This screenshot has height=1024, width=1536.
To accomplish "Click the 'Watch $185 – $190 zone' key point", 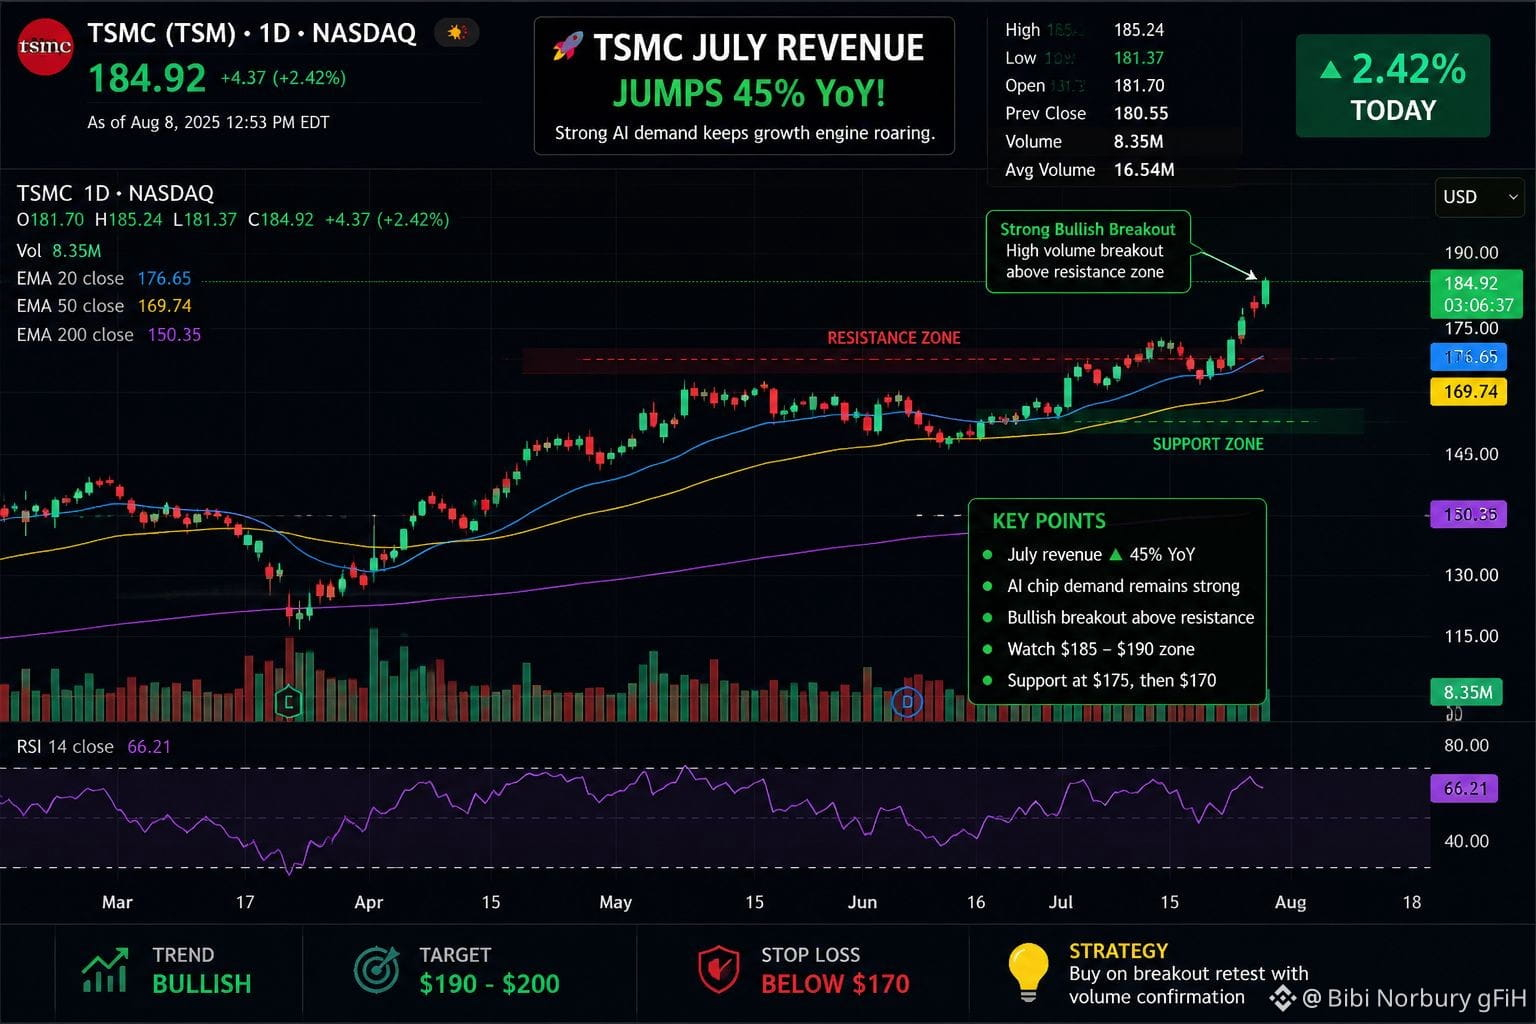I will pyautogui.click(x=1101, y=649).
